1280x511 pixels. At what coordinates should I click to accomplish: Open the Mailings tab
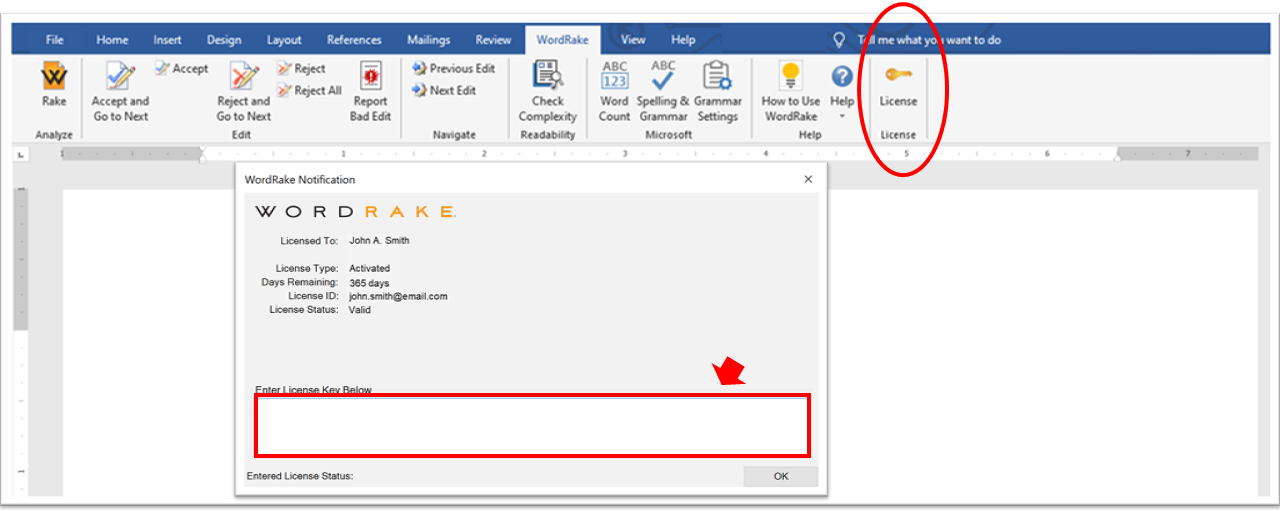(x=428, y=40)
